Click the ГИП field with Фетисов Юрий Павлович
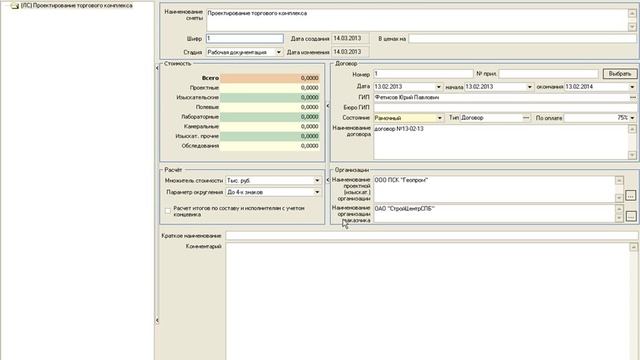The height and width of the screenshot is (360, 640). (x=501, y=98)
